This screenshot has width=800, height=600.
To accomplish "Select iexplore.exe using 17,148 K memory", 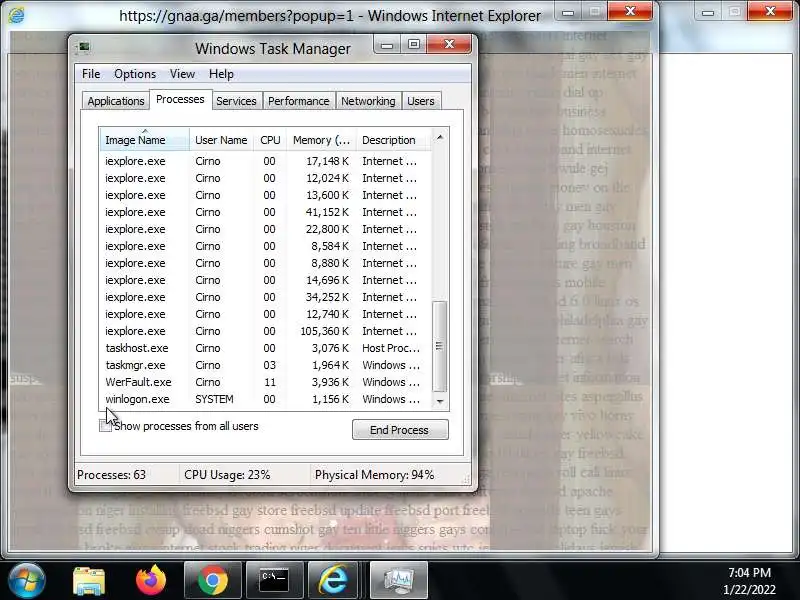I will tap(265, 161).
